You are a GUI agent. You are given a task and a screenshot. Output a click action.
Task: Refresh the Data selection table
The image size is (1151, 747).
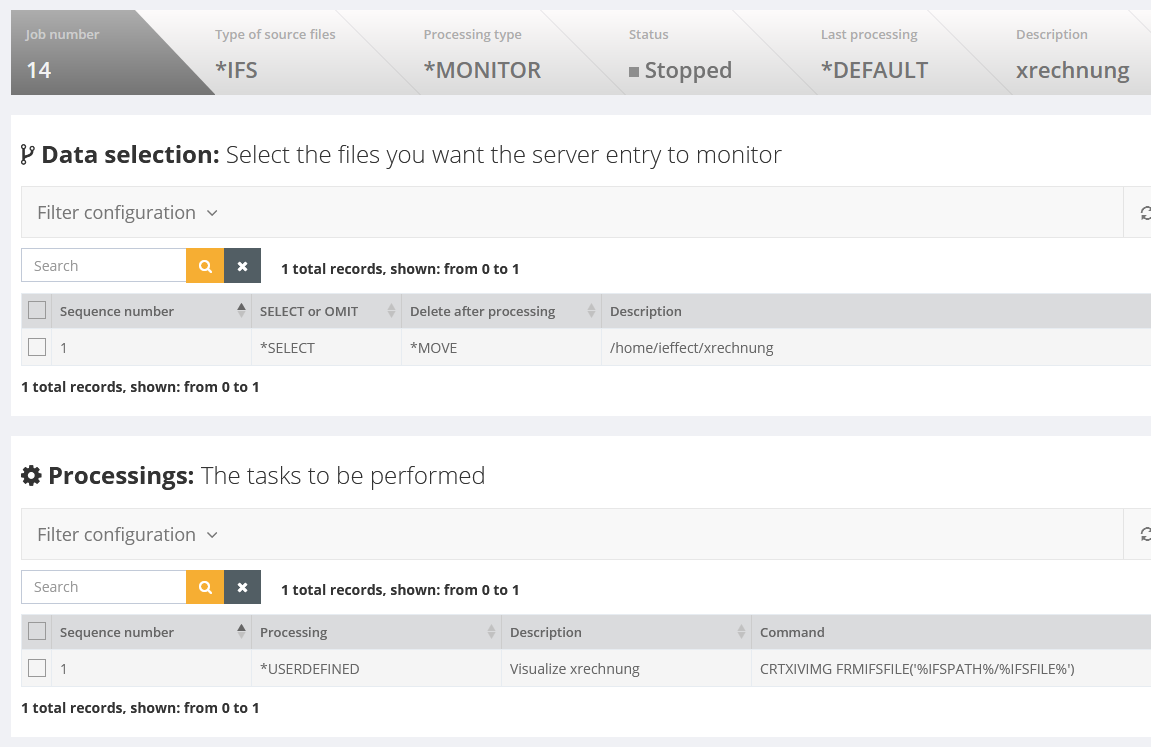(1145, 213)
